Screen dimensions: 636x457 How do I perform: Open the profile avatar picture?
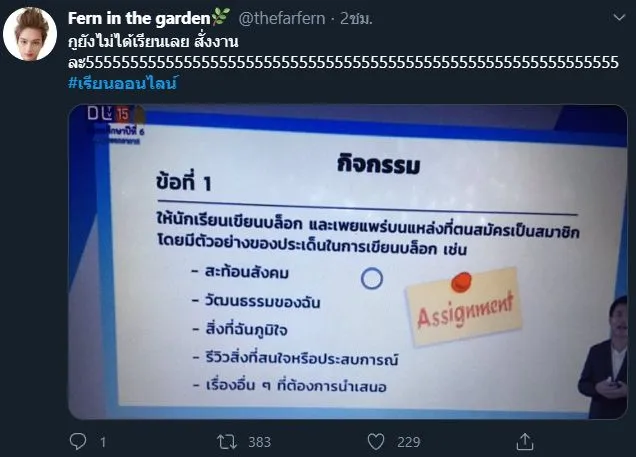(30, 34)
